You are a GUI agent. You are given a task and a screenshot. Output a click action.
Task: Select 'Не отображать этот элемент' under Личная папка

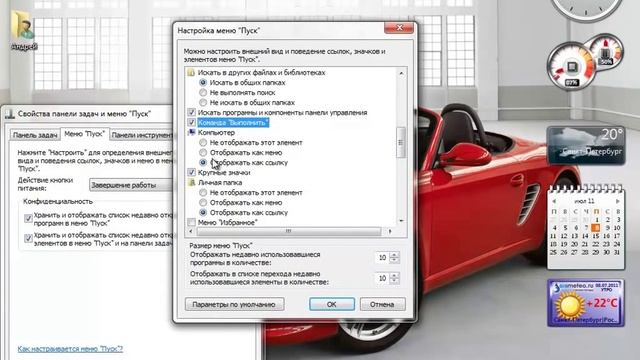(203, 192)
